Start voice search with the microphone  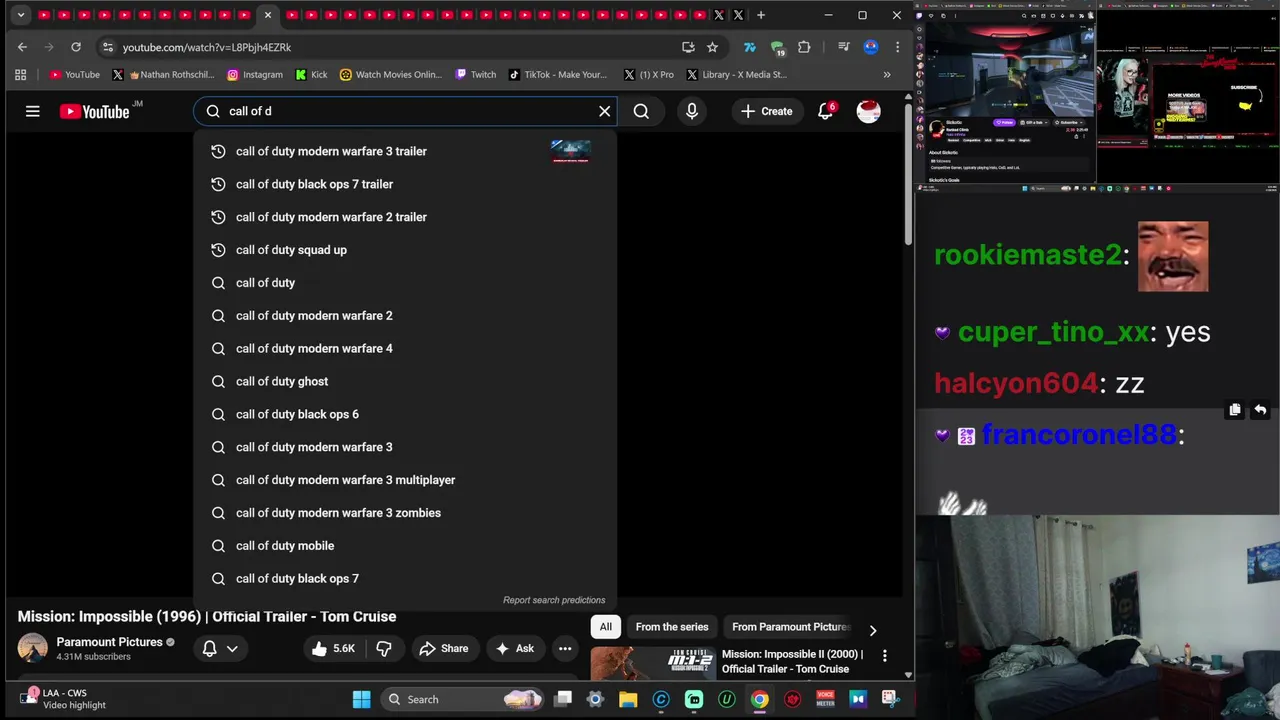692,111
